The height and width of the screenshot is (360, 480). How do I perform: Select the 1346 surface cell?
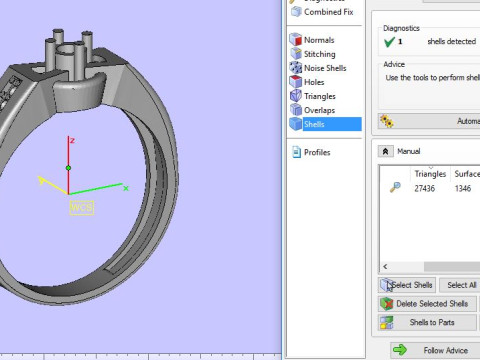(x=463, y=188)
